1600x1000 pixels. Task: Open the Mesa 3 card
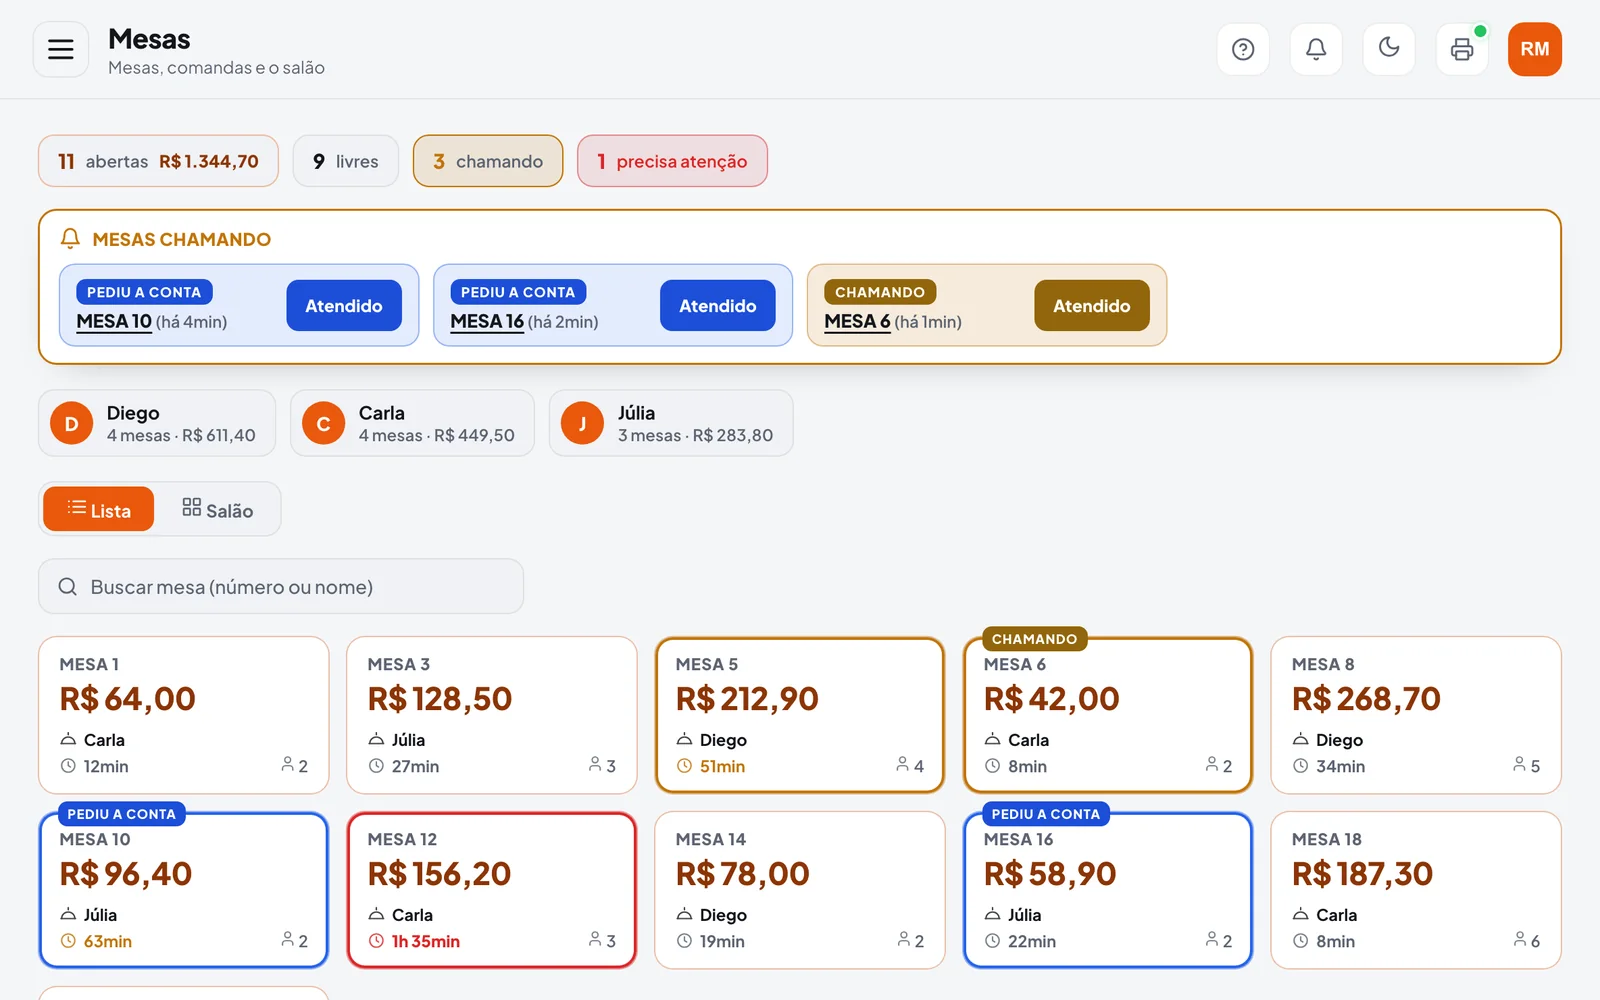492,715
